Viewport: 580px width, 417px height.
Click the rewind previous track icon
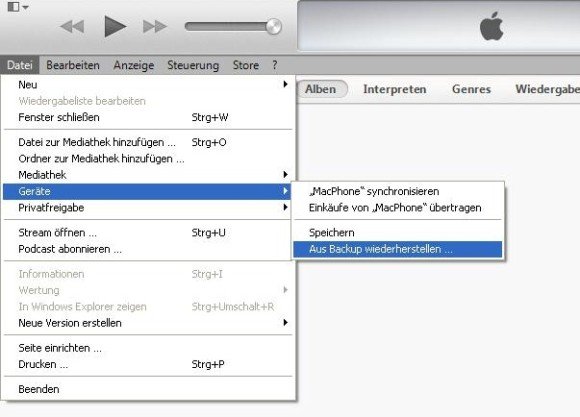(x=72, y=27)
